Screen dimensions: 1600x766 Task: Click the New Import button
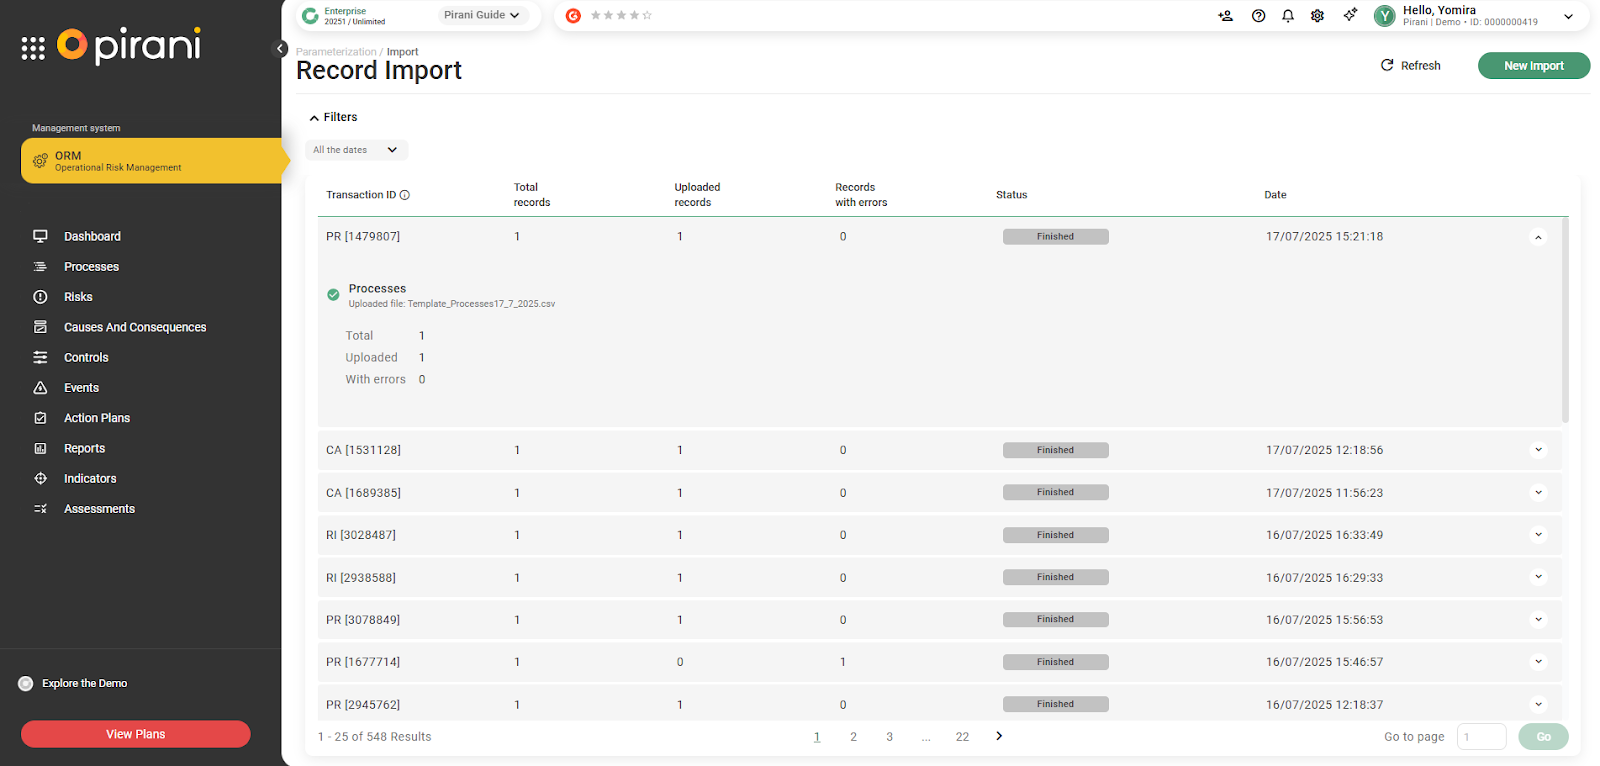click(1533, 66)
